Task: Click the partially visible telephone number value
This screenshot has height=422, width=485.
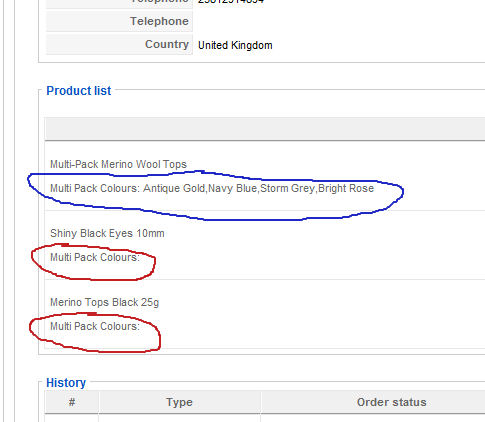Action: click(231, 2)
